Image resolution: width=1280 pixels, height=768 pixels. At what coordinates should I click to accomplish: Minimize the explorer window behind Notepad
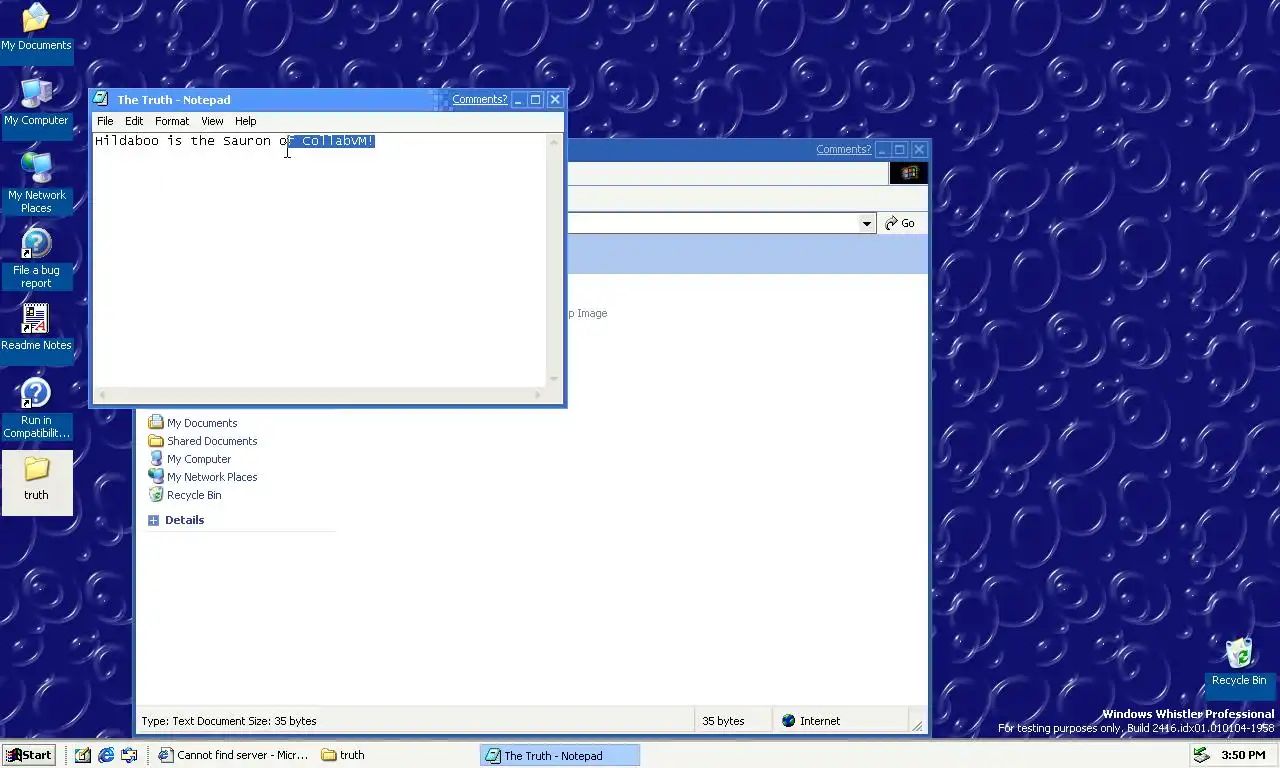click(880, 149)
